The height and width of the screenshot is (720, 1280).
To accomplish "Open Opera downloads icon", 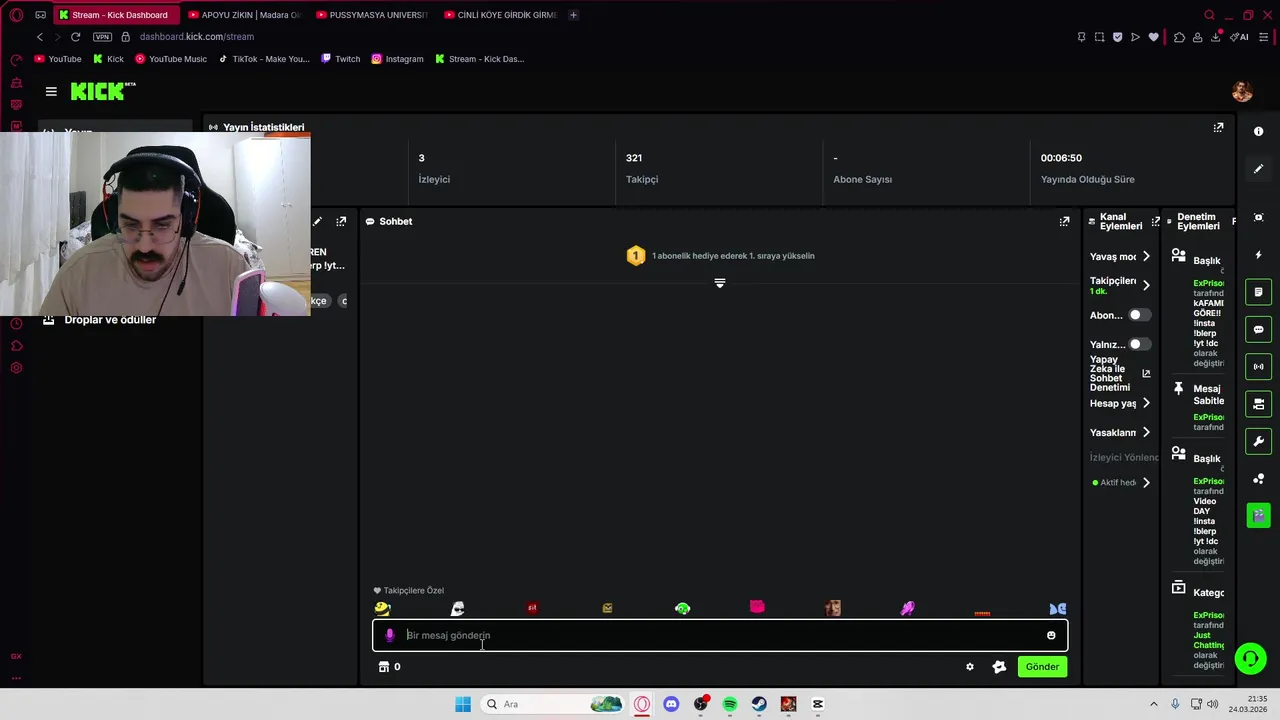I will point(1215,37).
